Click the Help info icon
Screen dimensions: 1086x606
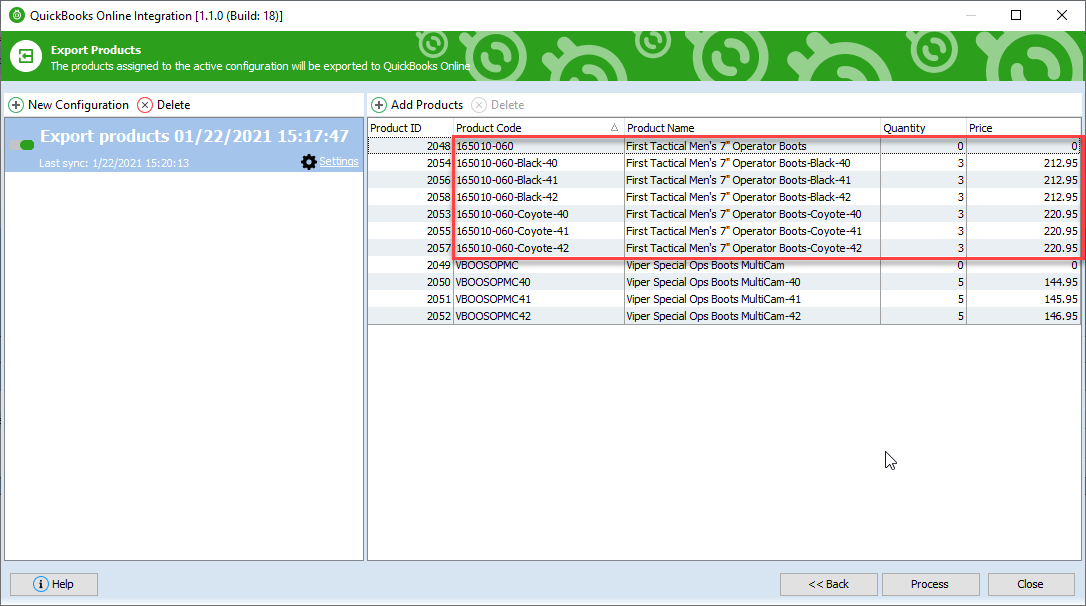(41, 584)
